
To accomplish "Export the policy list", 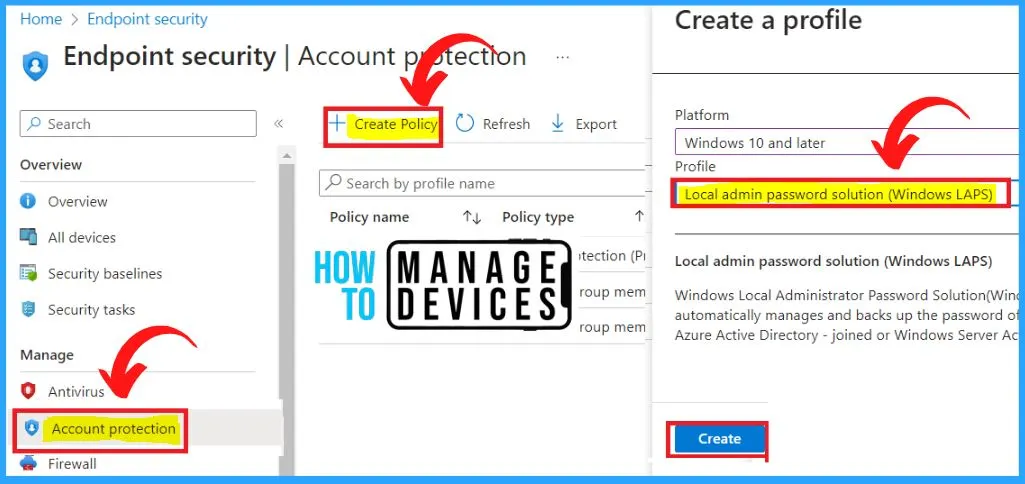I will click(584, 124).
